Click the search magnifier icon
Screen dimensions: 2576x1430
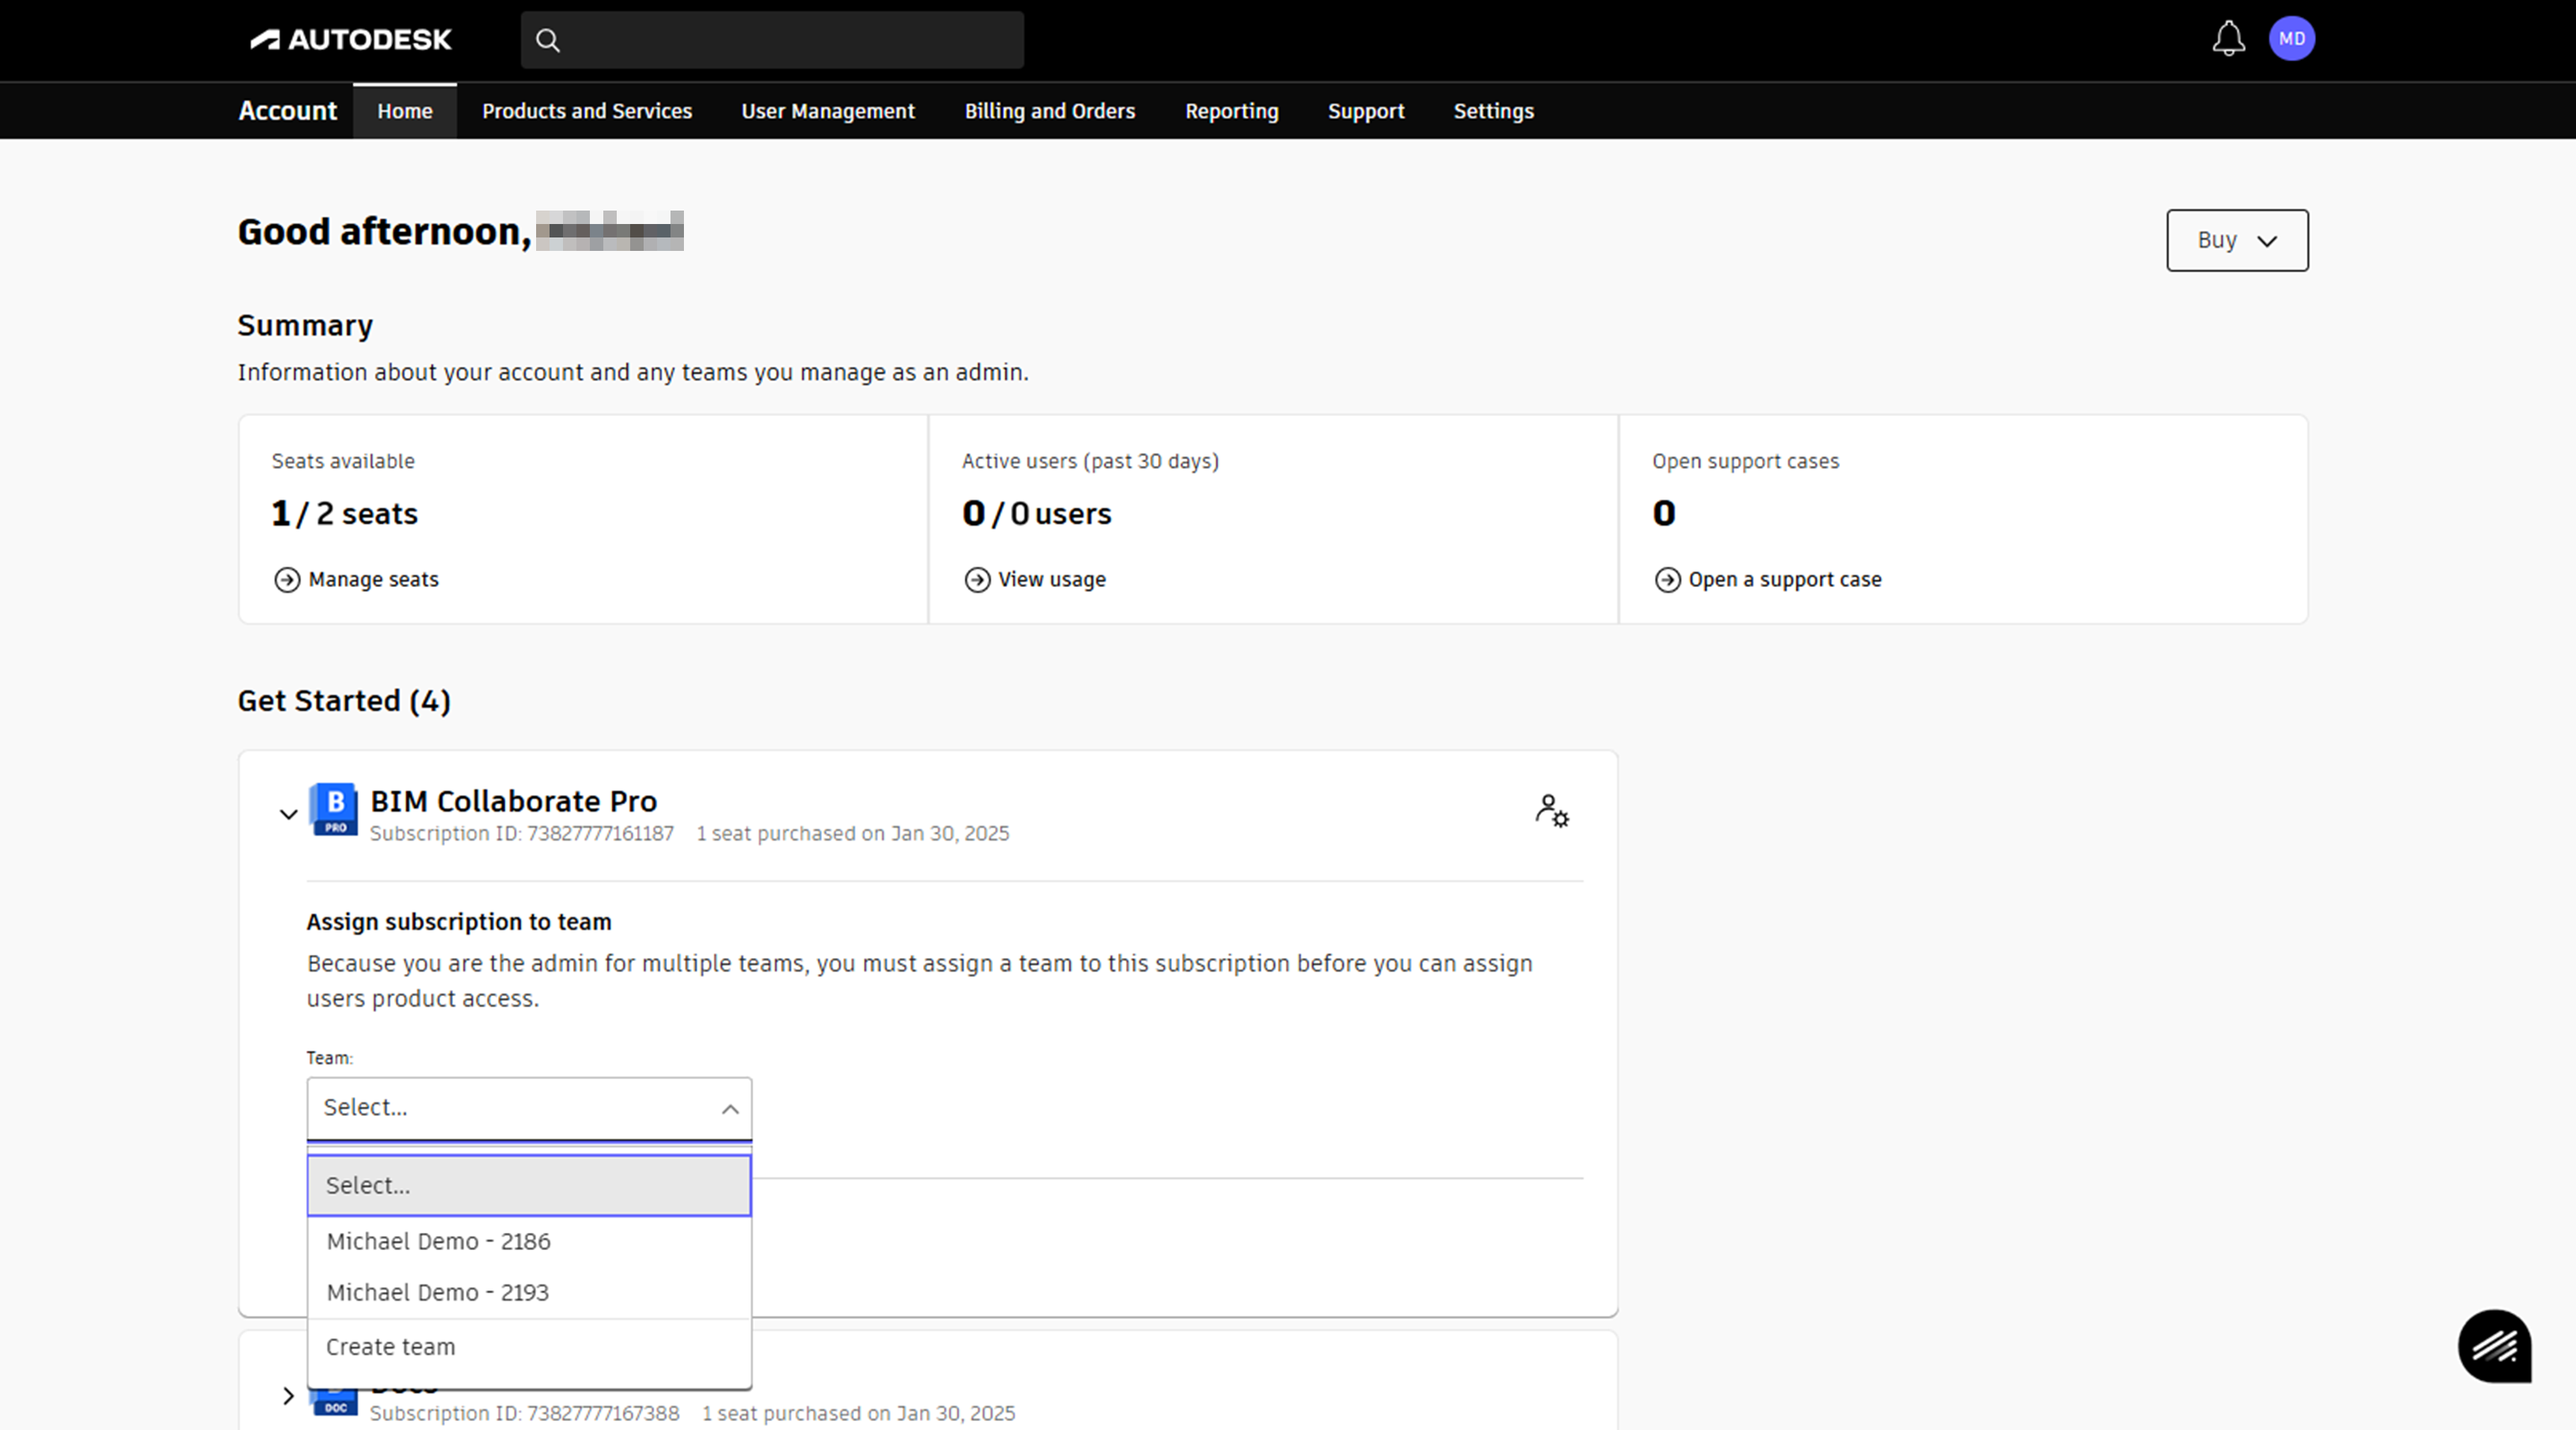[547, 40]
